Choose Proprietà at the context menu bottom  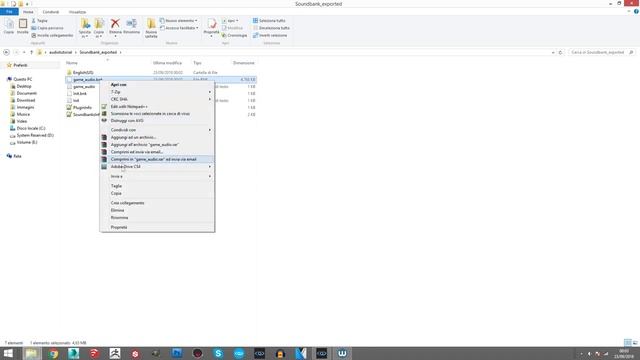click(x=157, y=227)
